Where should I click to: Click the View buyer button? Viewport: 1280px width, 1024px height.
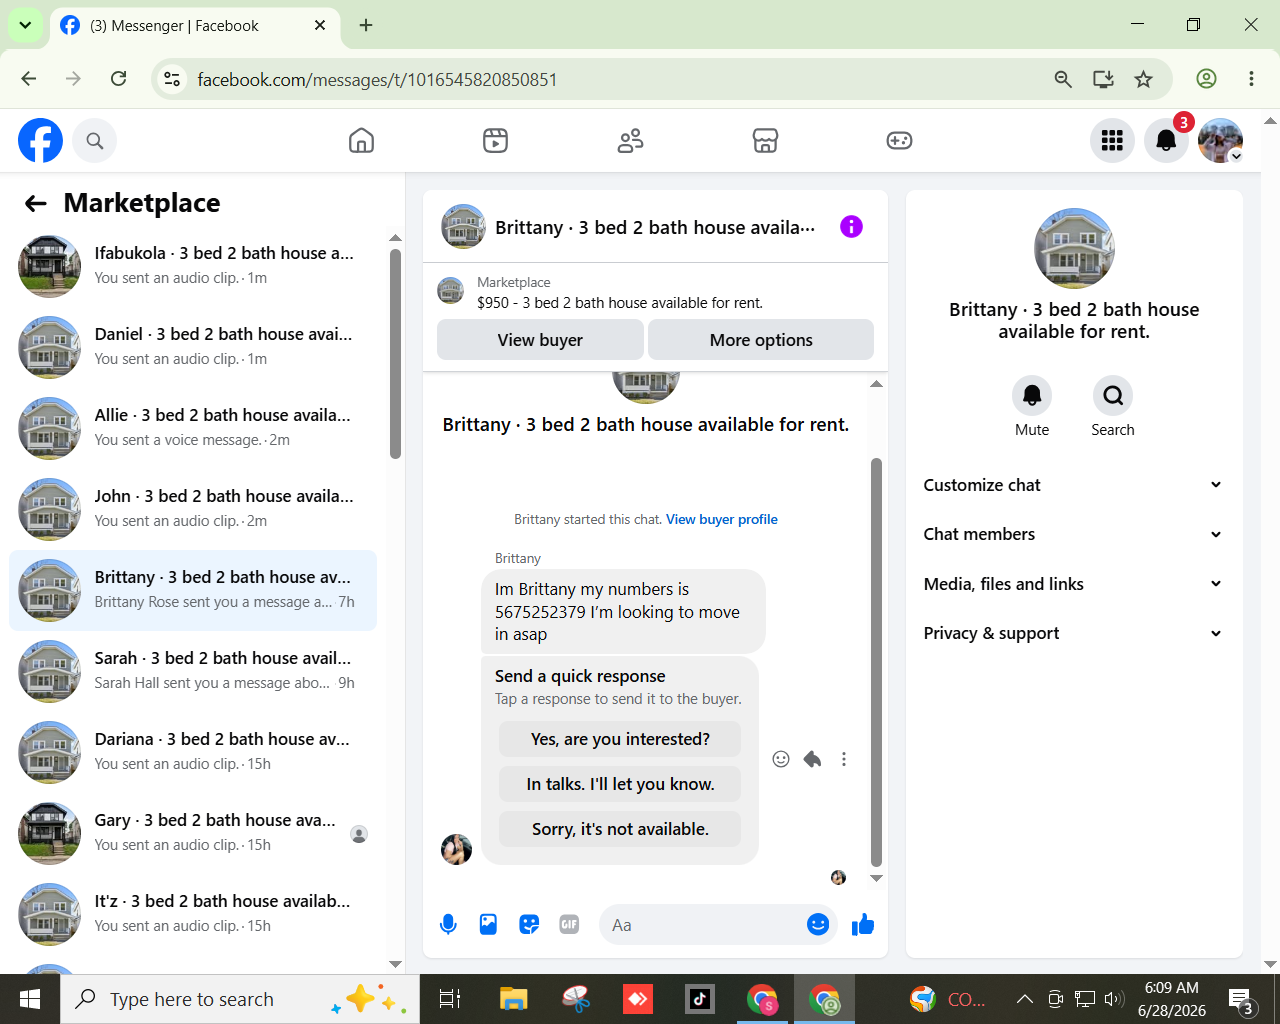point(540,340)
